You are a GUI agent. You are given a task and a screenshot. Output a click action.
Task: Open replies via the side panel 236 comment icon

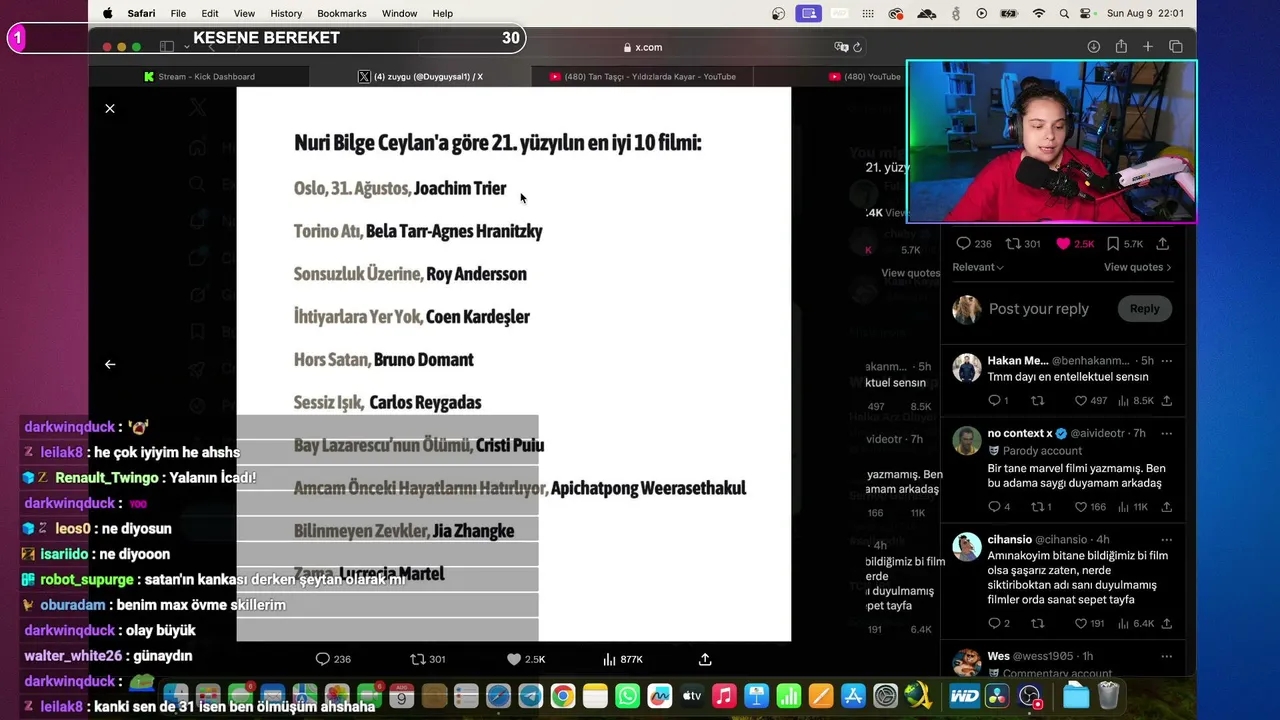[x=964, y=243]
